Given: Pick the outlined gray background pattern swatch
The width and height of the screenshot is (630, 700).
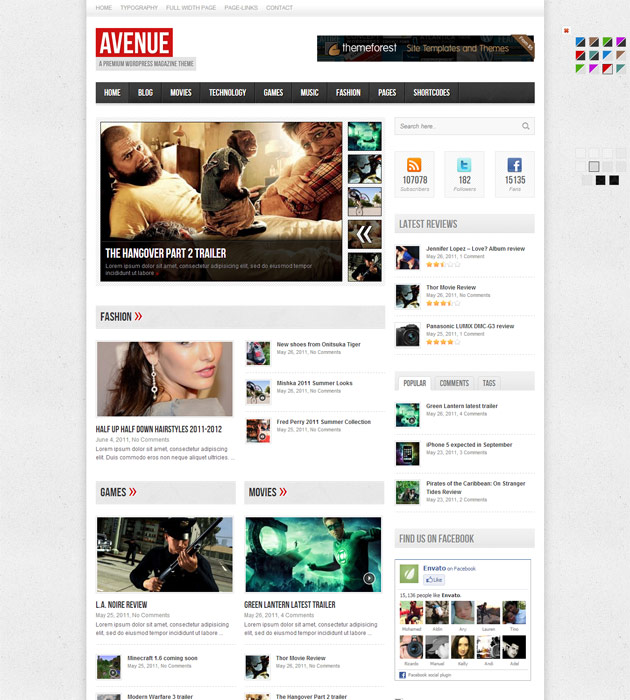Looking at the screenshot, I should pos(594,167).
